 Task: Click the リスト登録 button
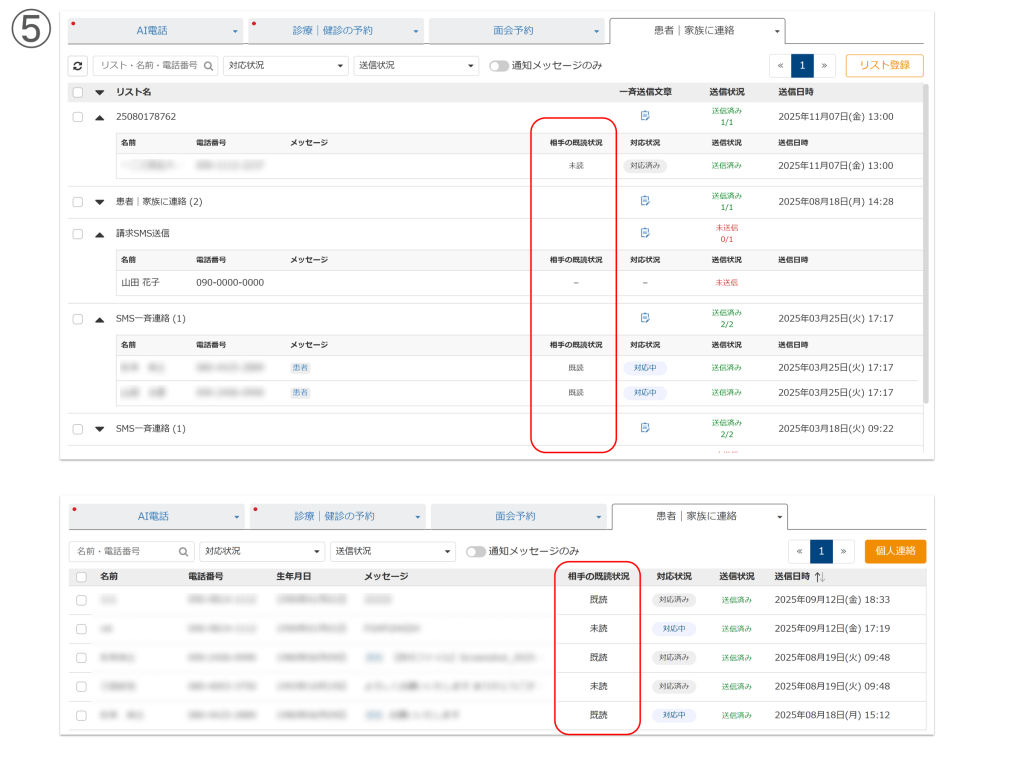pyautogui.click(x=884, y=66)
